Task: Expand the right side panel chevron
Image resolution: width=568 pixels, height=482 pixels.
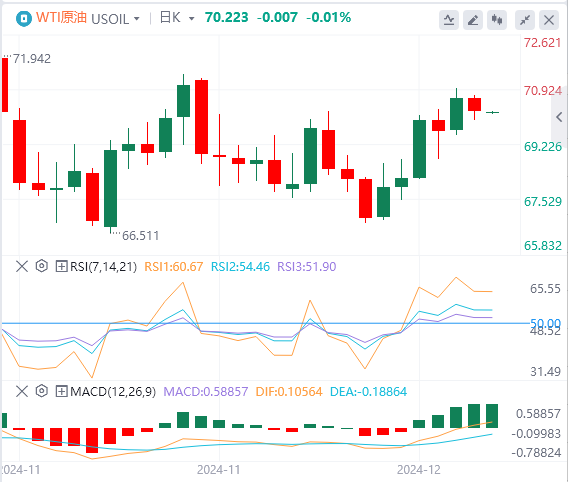Action: tap(559, 117)
